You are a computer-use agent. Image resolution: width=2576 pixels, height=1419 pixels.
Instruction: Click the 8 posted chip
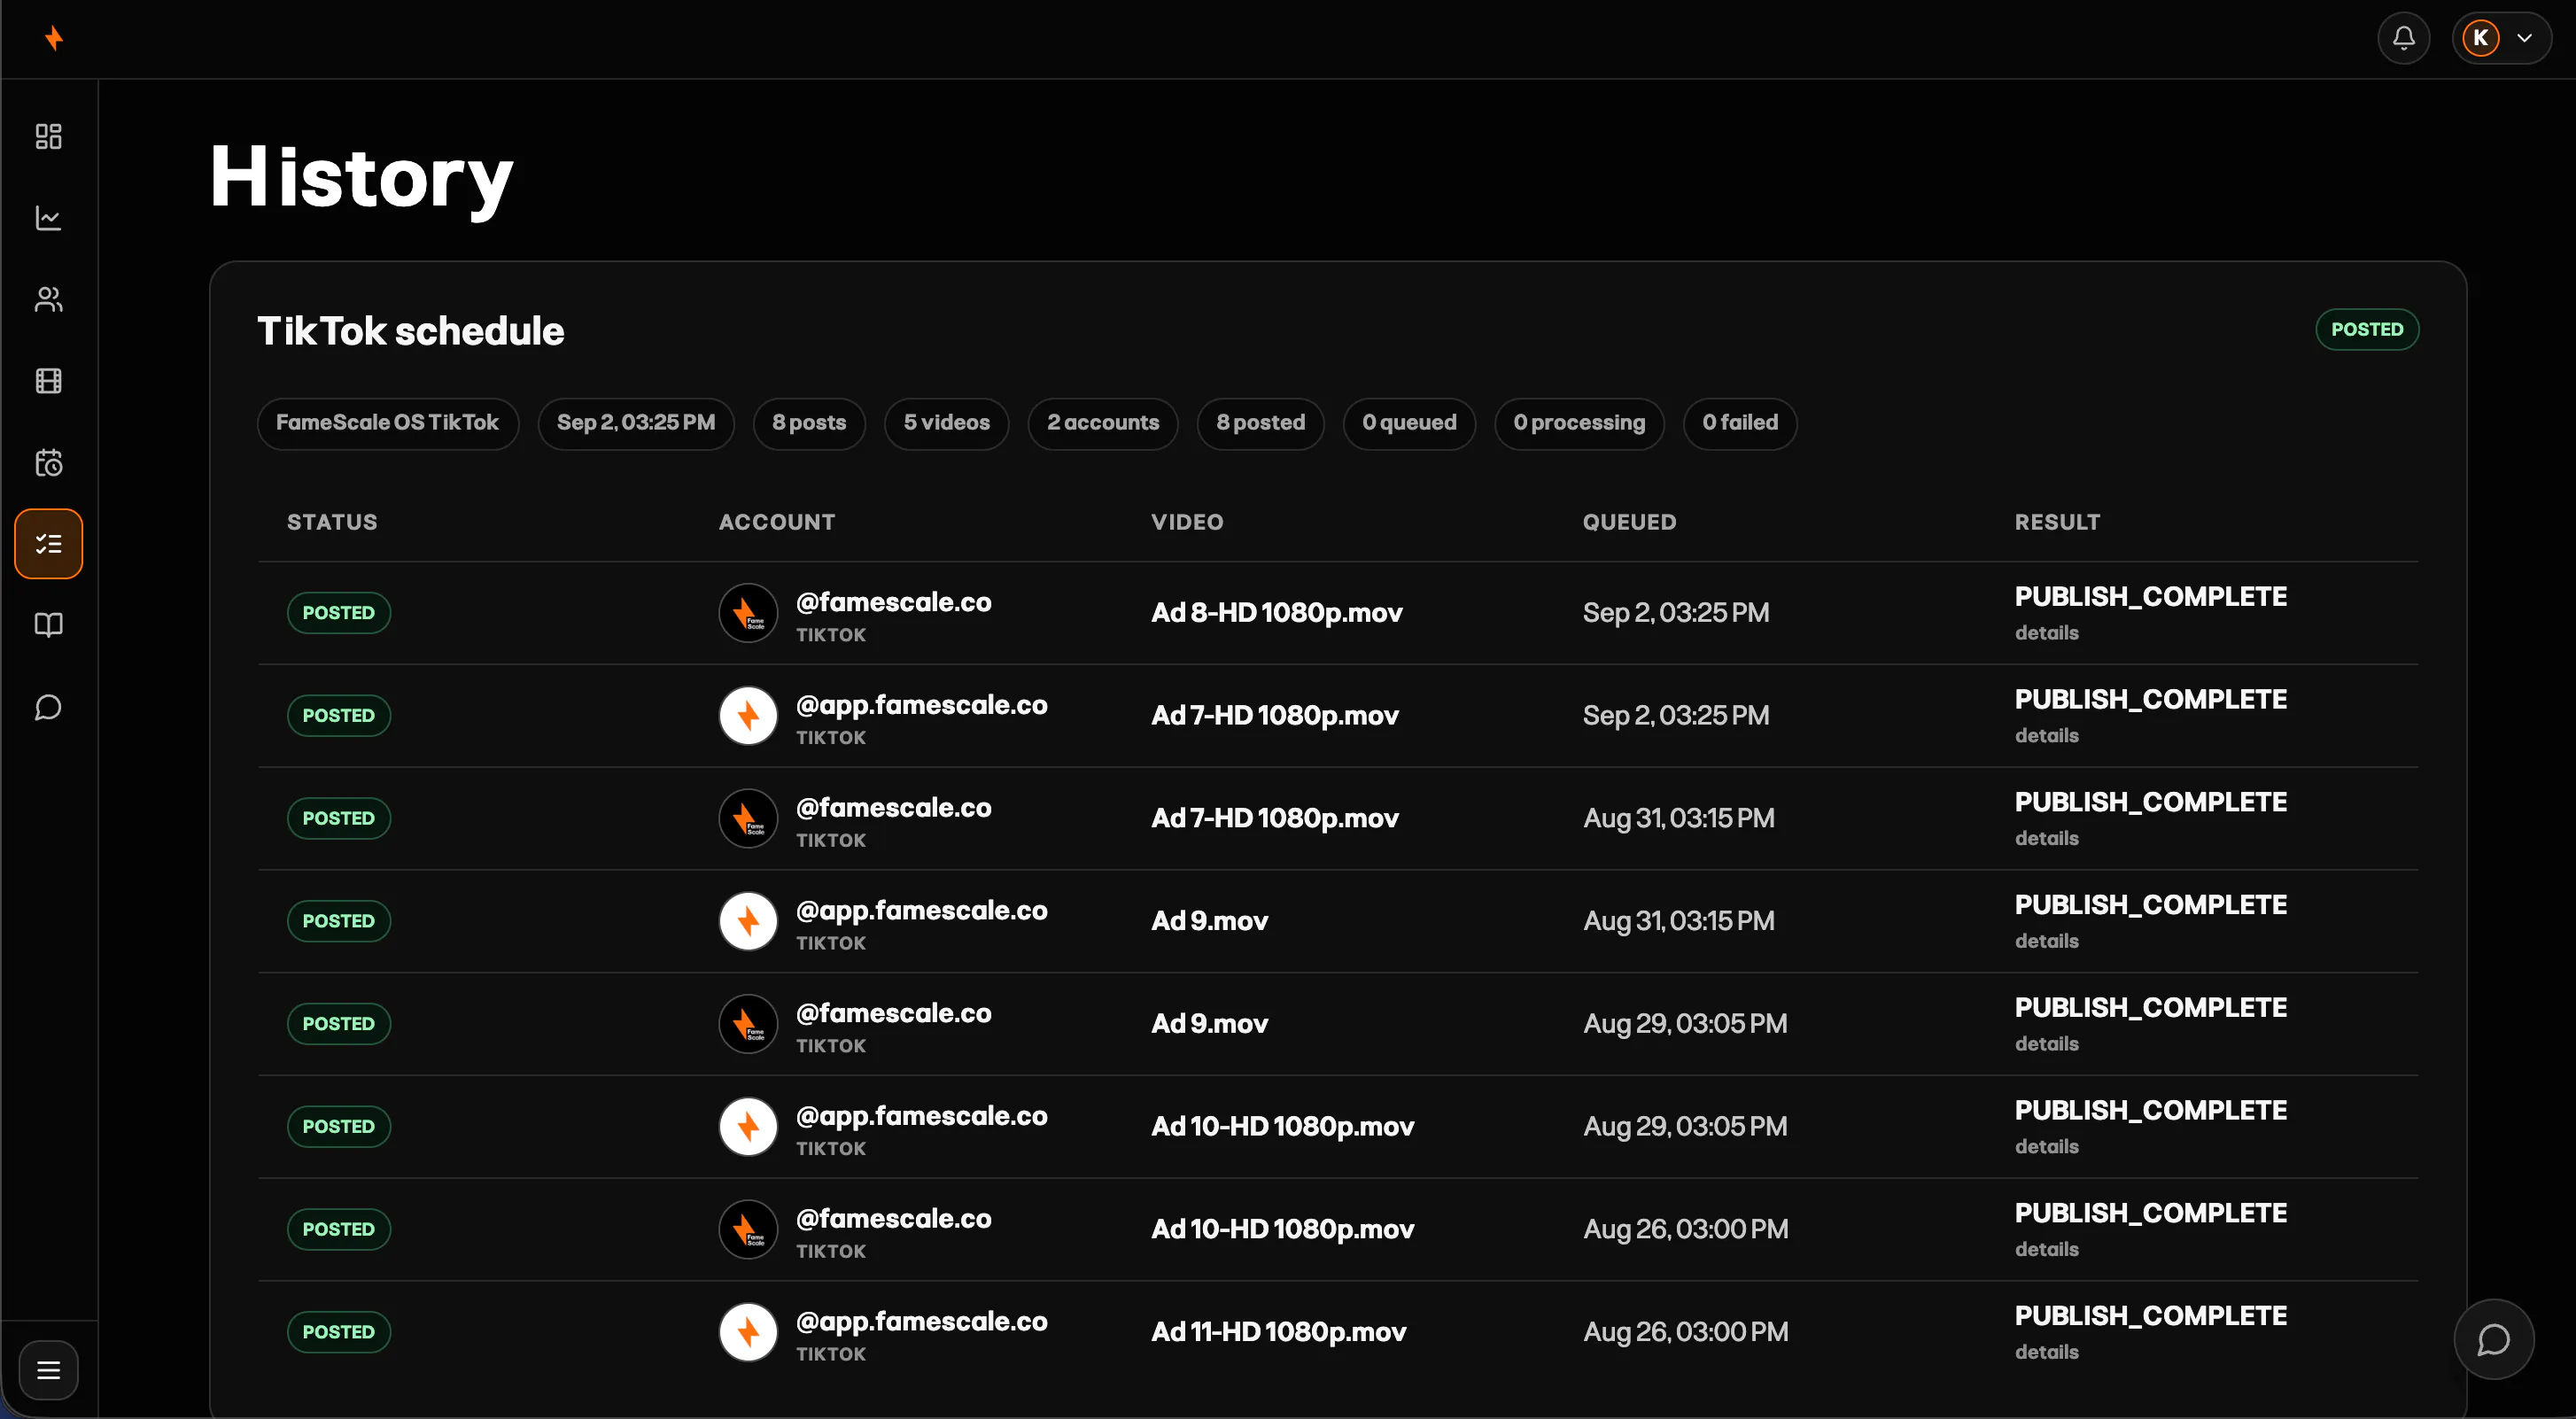(x=1261, y=423)
